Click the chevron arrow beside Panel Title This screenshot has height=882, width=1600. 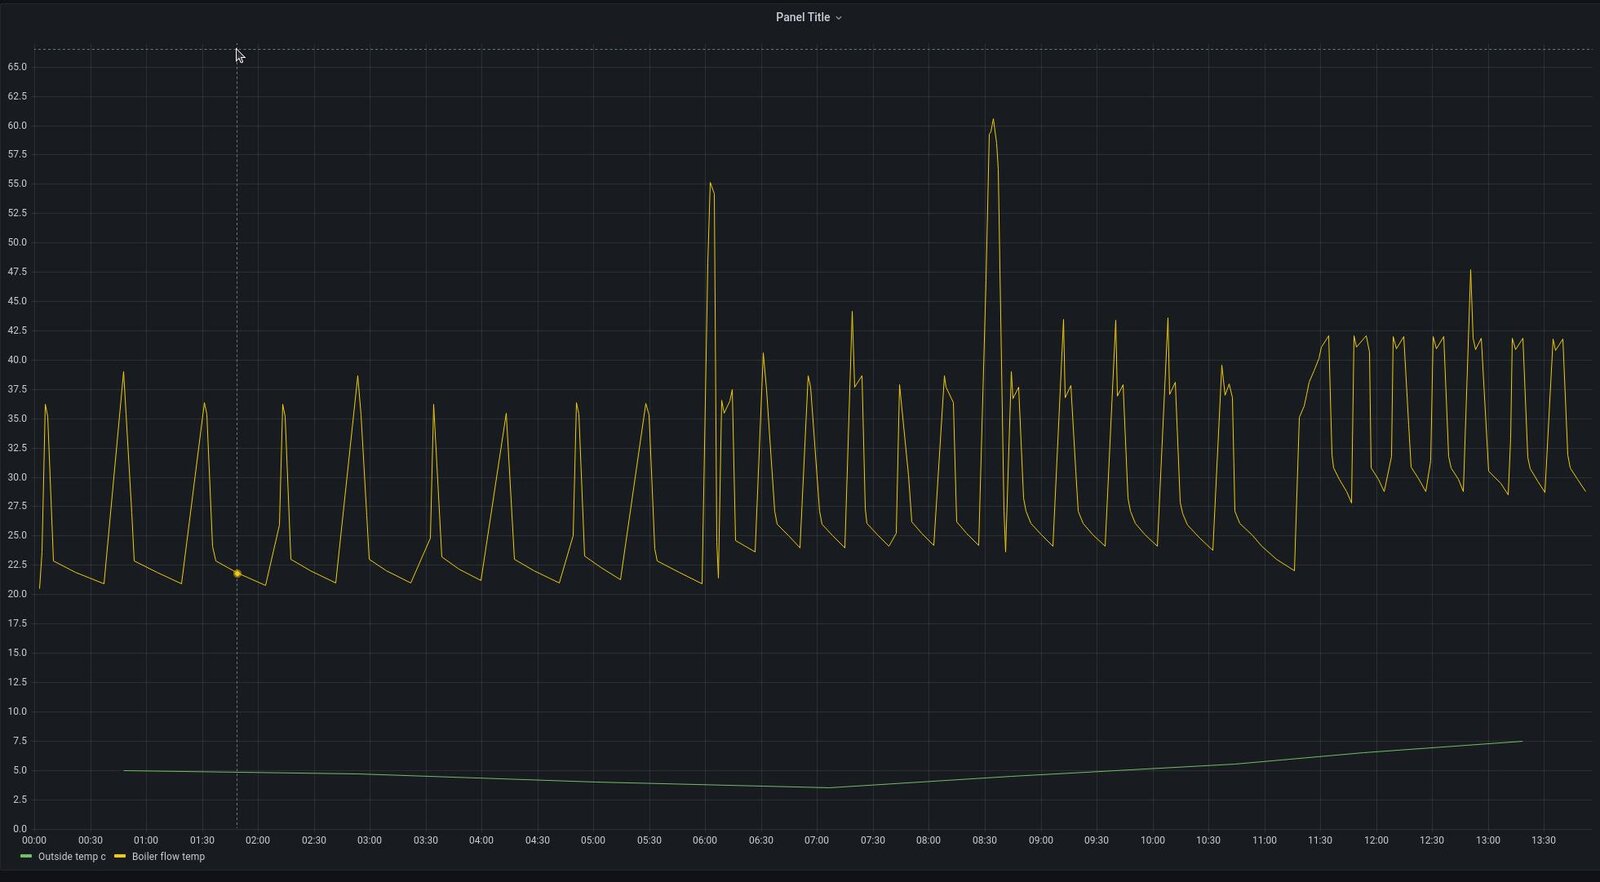839,18
